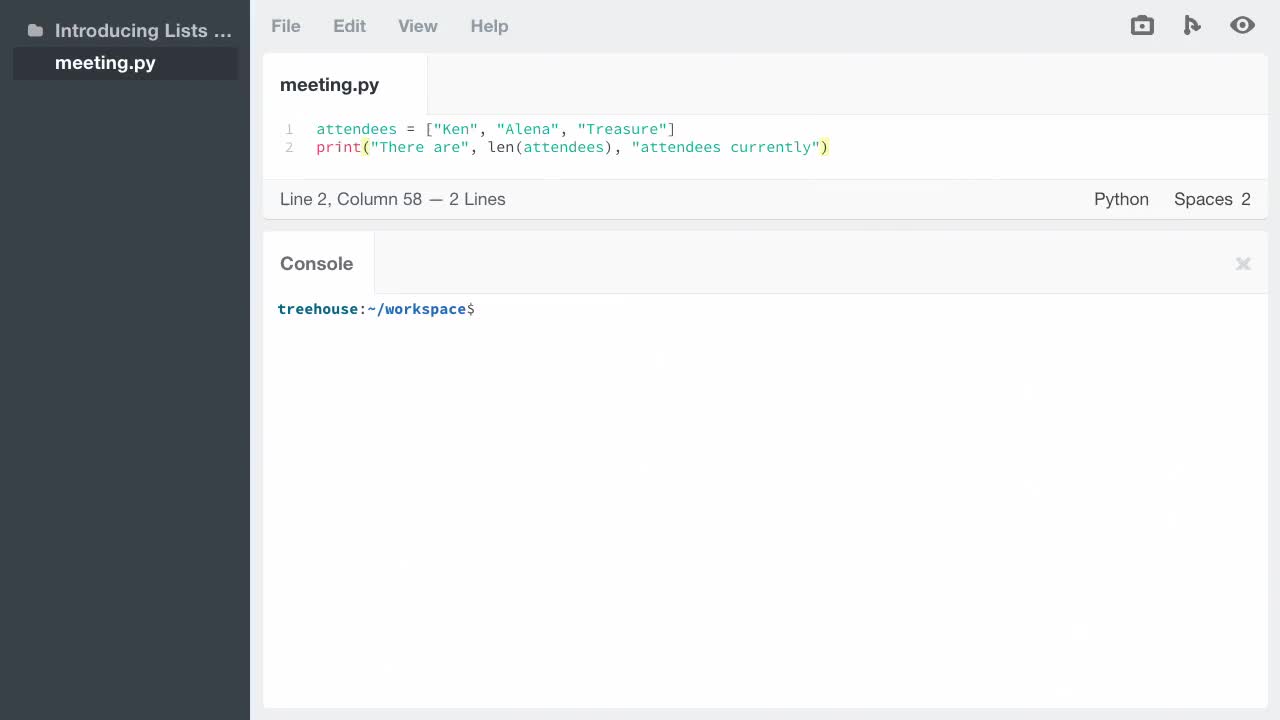Click line number 2 in the editor gutter
1280x720 pixels.
pos(289,147)
